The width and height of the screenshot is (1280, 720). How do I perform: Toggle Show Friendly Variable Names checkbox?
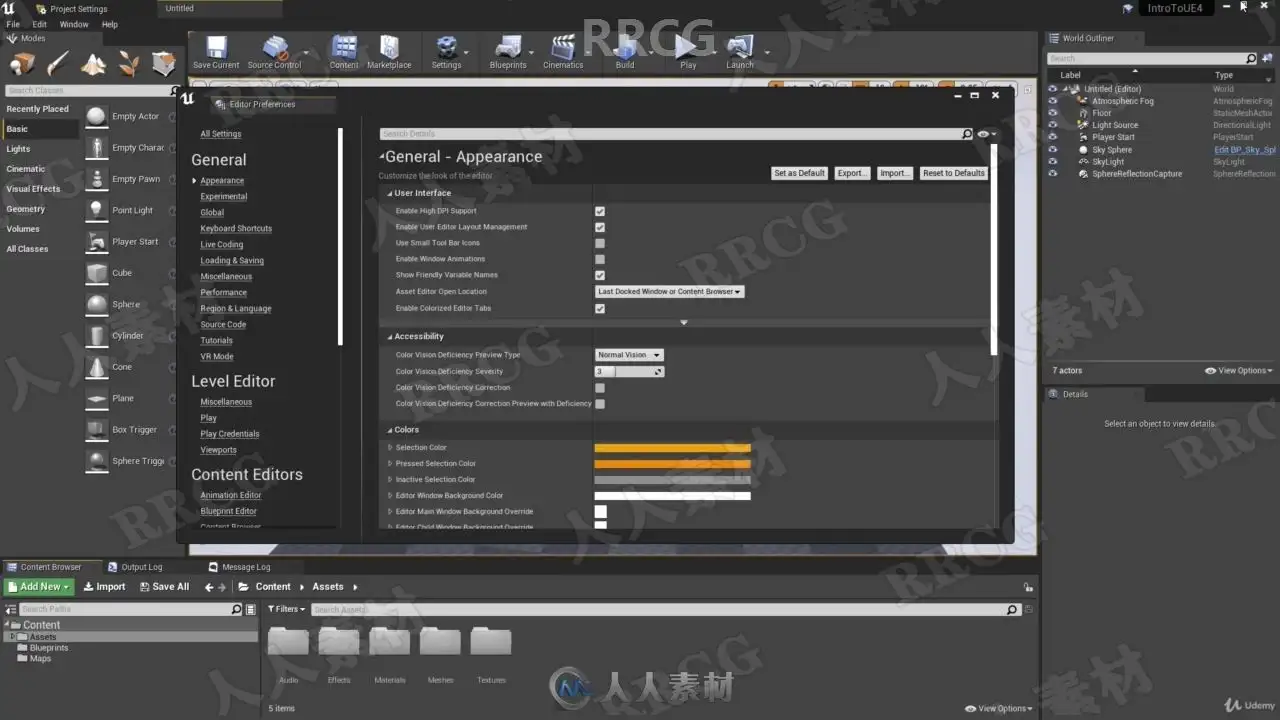(x=600, y=275)
